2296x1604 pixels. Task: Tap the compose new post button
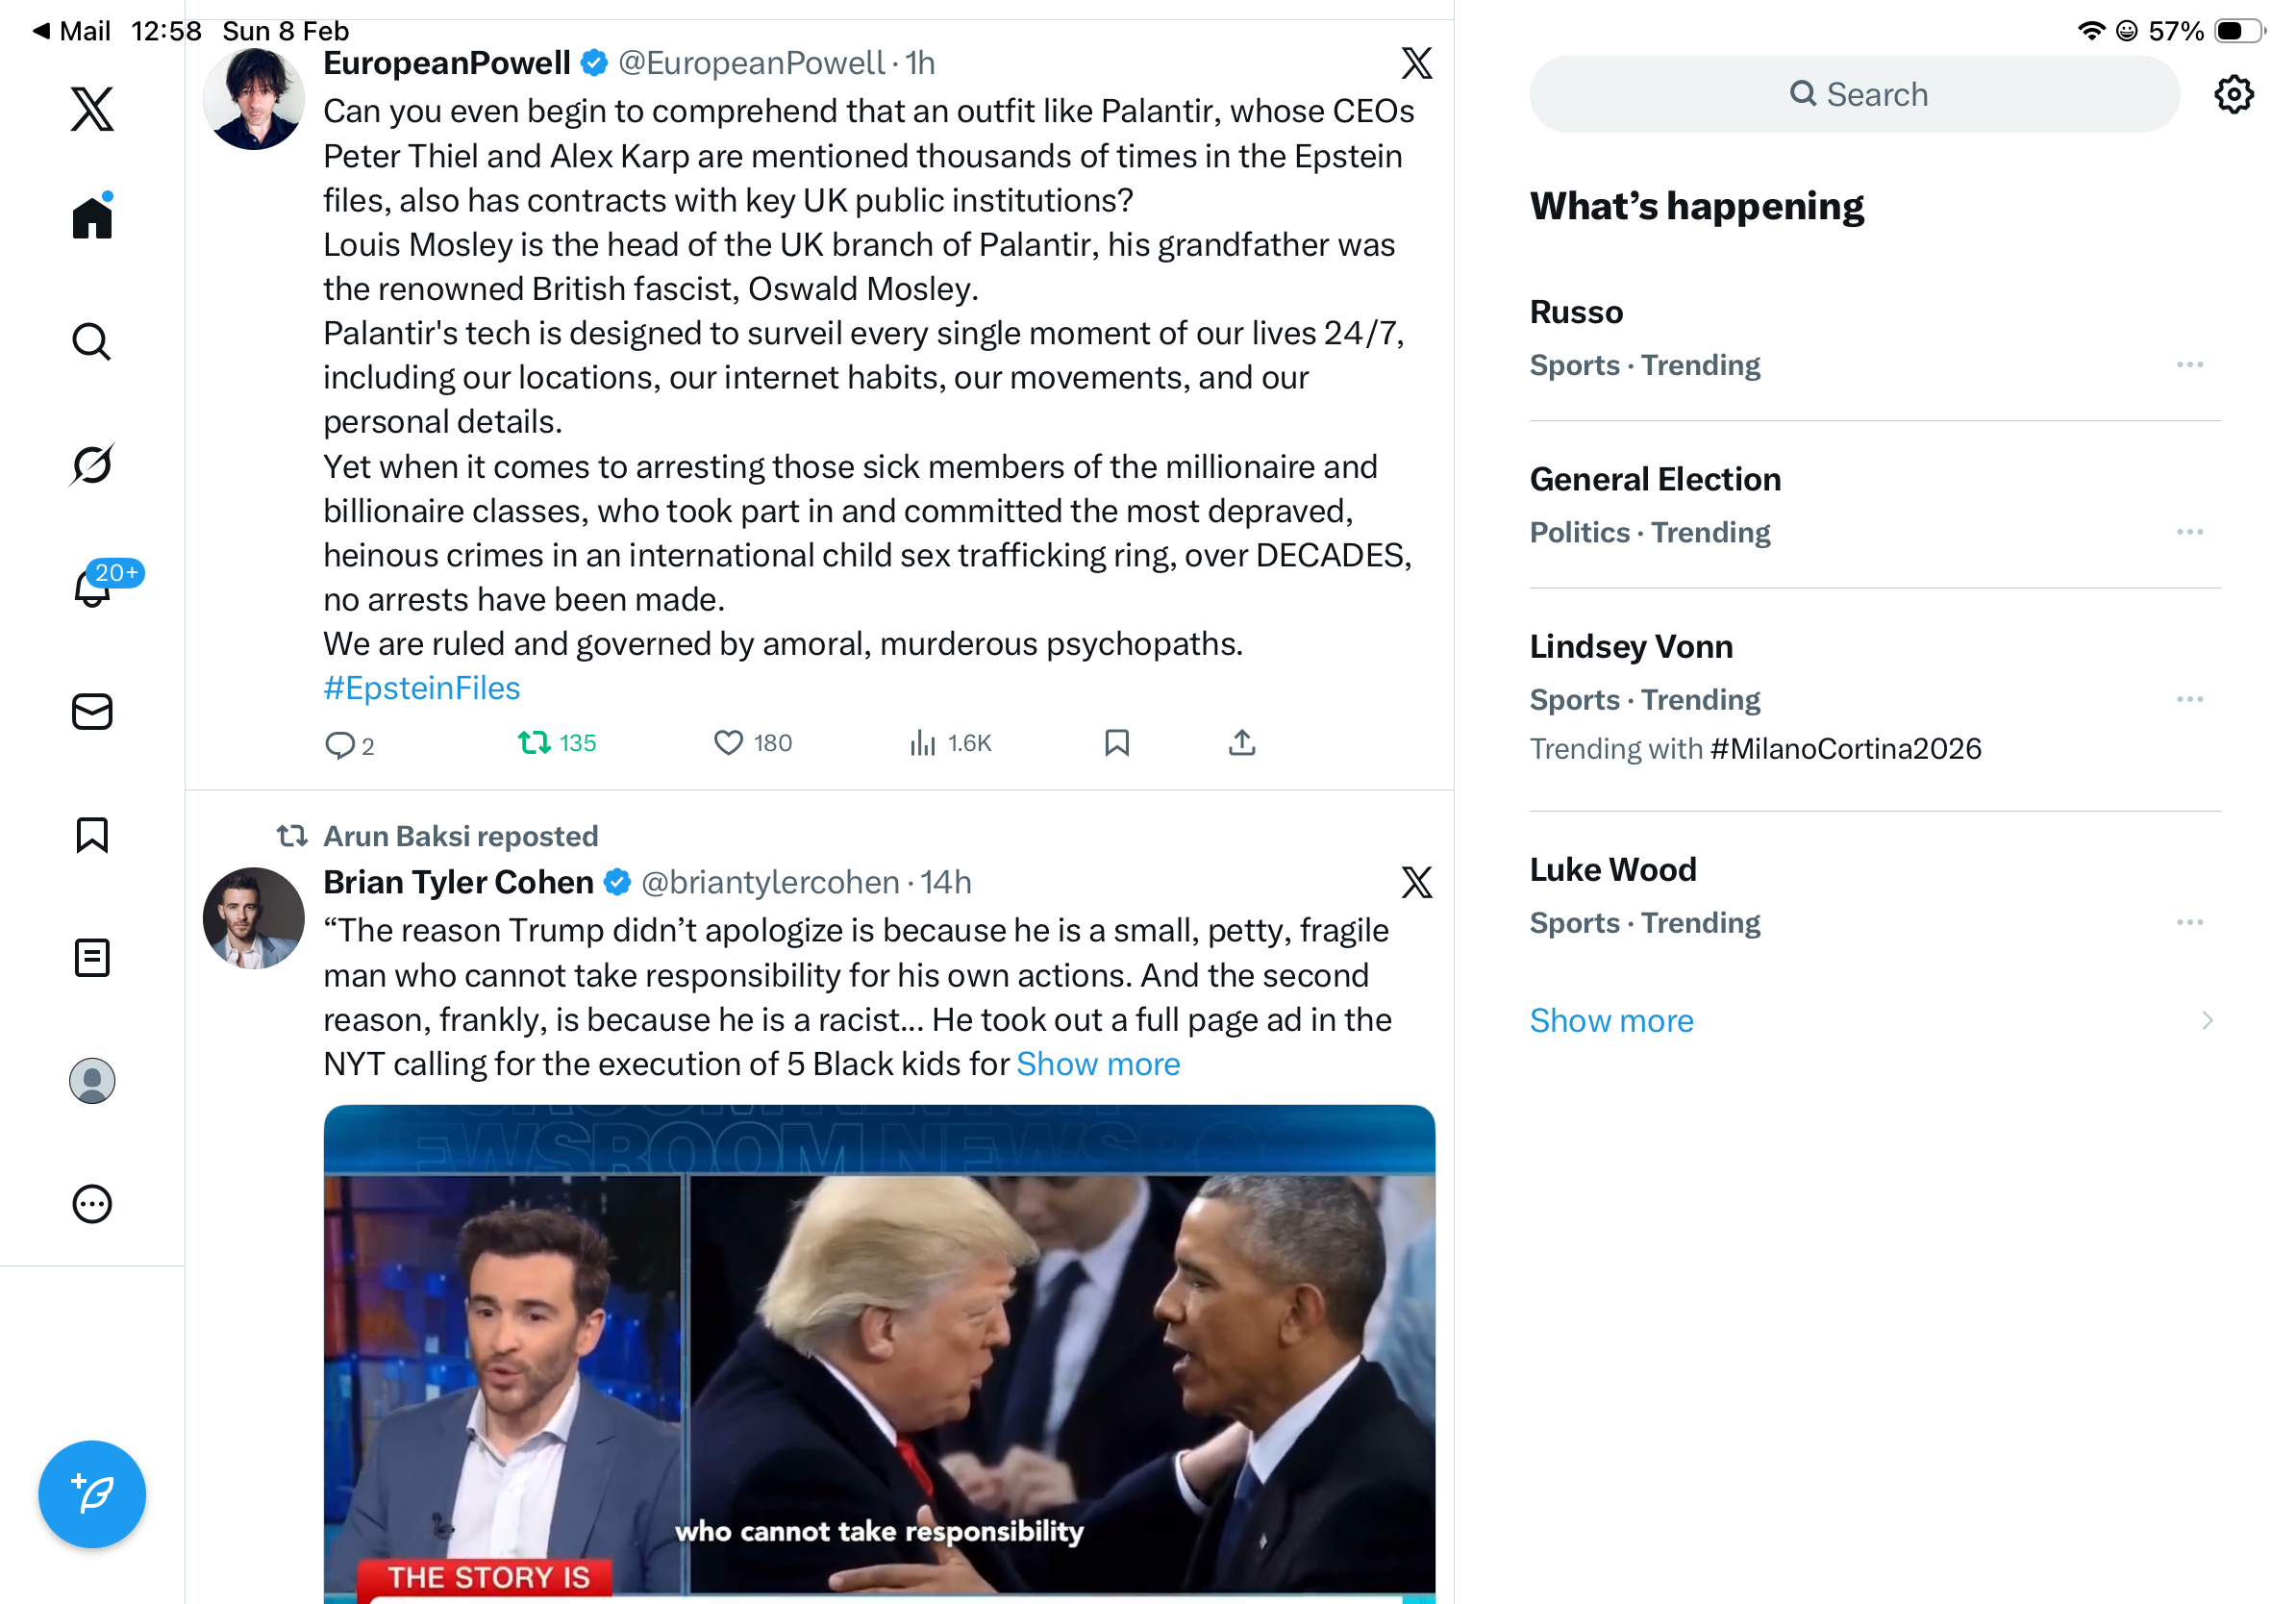[x=92, y=1493]
